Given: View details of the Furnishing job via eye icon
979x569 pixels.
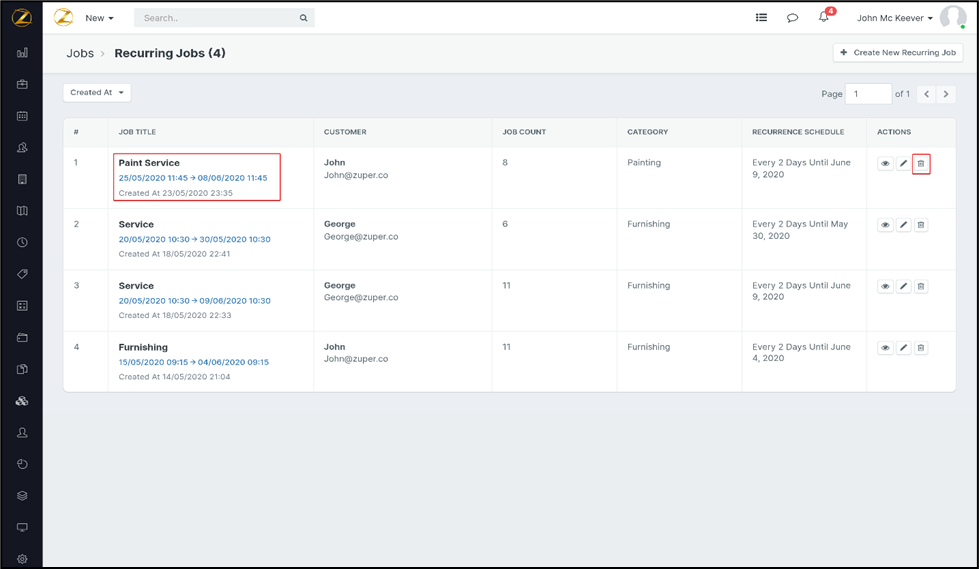Looking at the screenshot, I should point(885,348).
